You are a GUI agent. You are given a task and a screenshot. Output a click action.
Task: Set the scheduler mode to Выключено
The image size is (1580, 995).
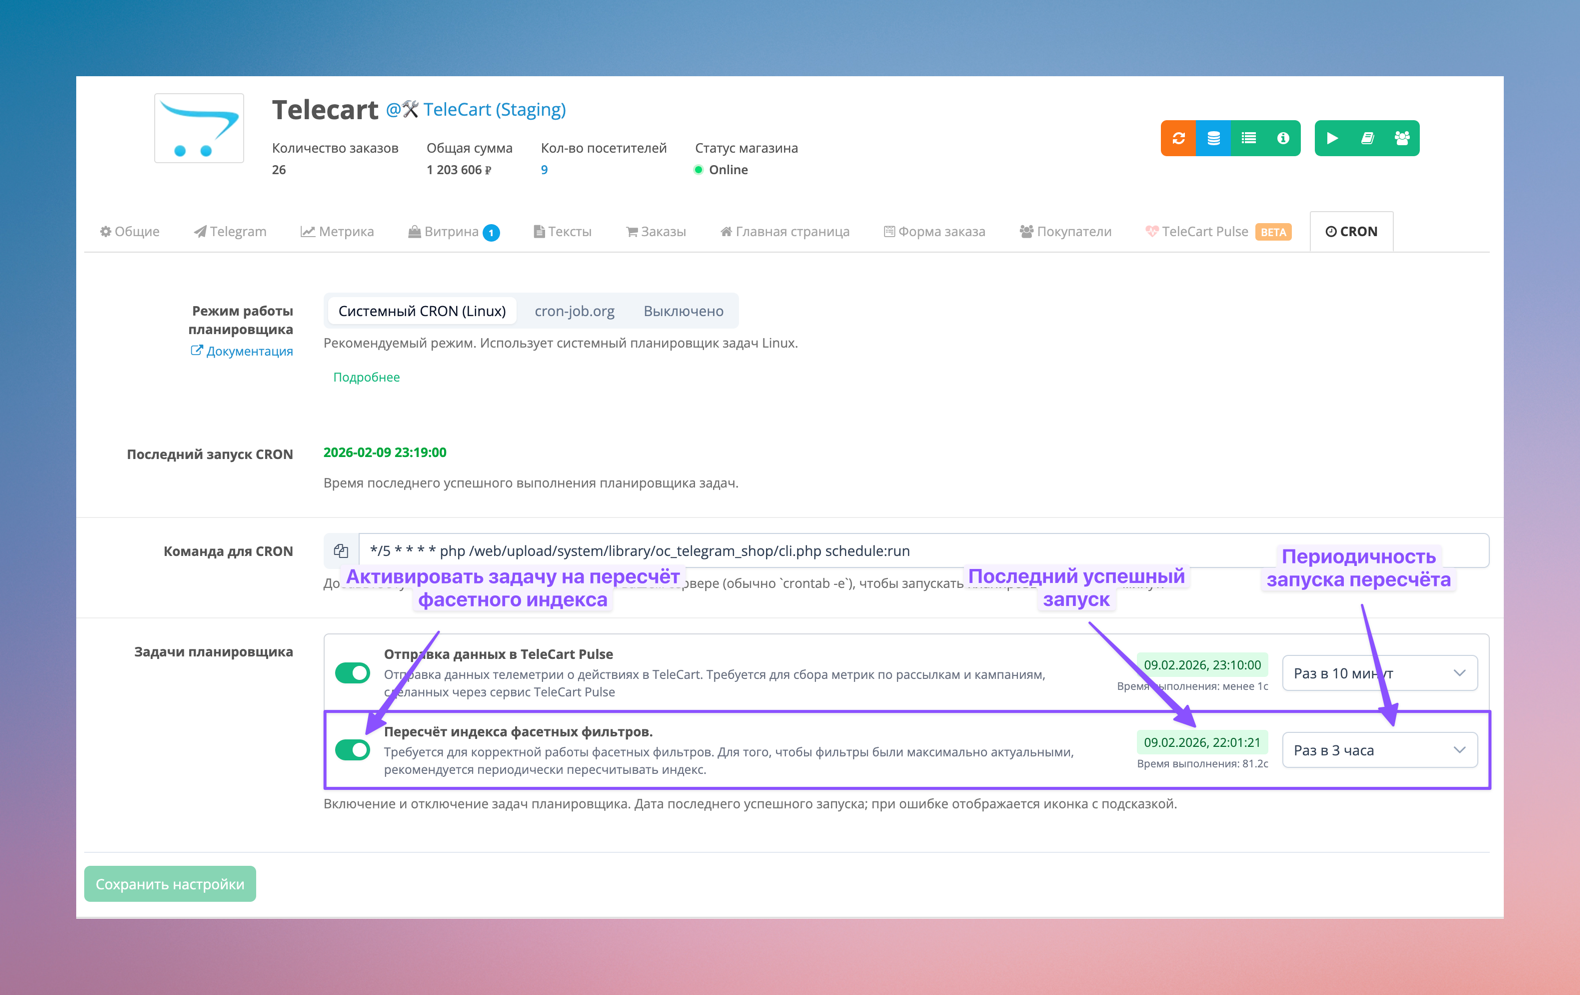pos(683,311)
